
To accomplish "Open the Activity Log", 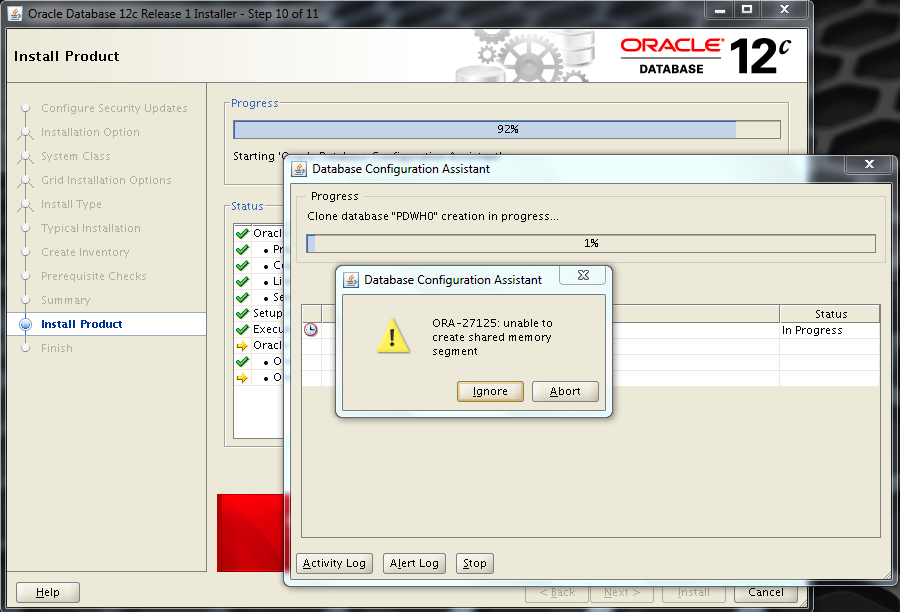I will click(x=334, y=563).
